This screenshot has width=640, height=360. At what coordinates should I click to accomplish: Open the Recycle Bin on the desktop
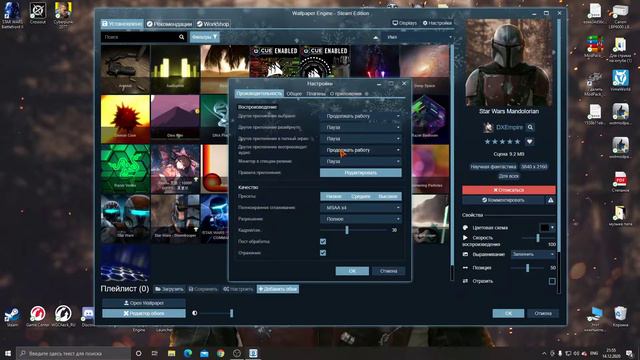pyautogui.click(x=620, y=316)
